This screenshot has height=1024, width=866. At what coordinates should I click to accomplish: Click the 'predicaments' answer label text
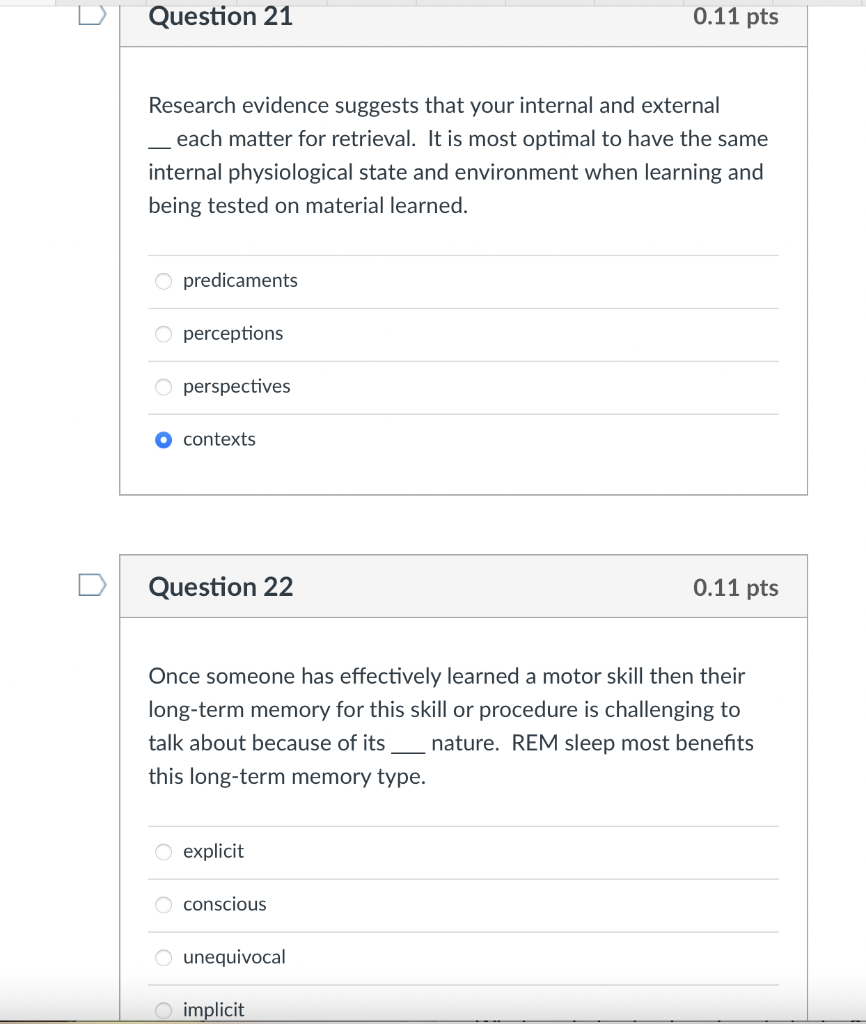(240, 281)
